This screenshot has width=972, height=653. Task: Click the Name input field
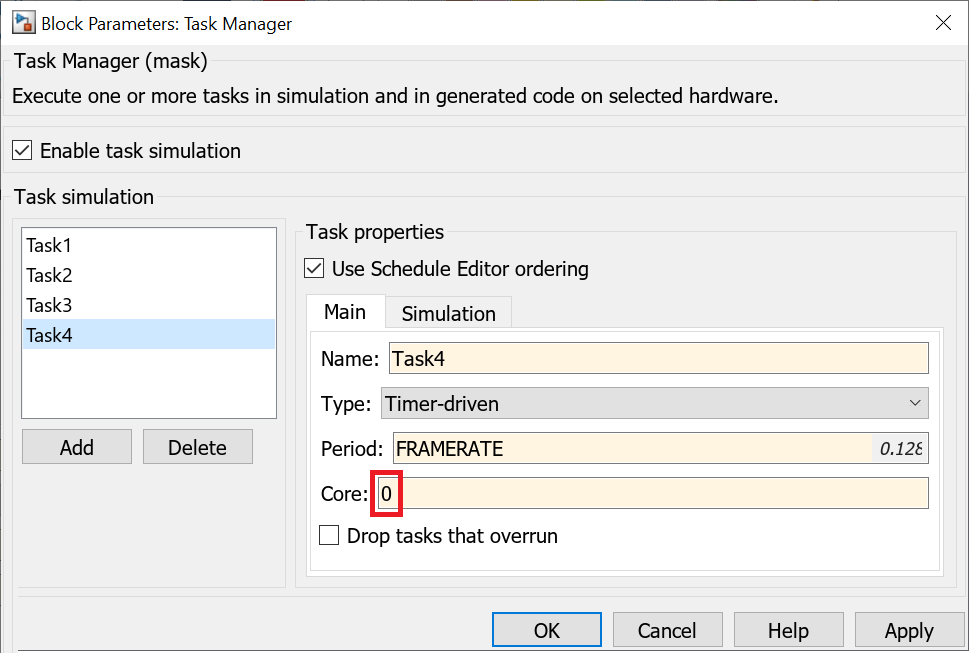pos(658,358)
